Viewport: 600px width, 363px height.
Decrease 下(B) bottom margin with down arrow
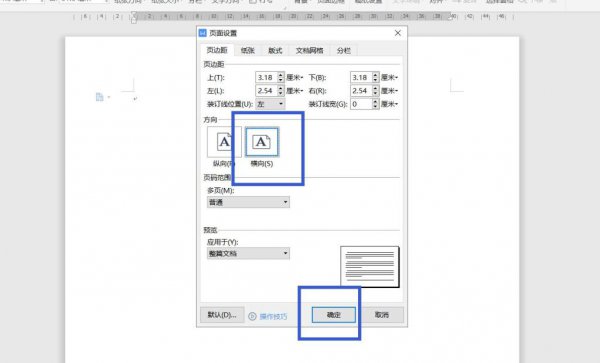pyautogui.click(x=376, y=80)
